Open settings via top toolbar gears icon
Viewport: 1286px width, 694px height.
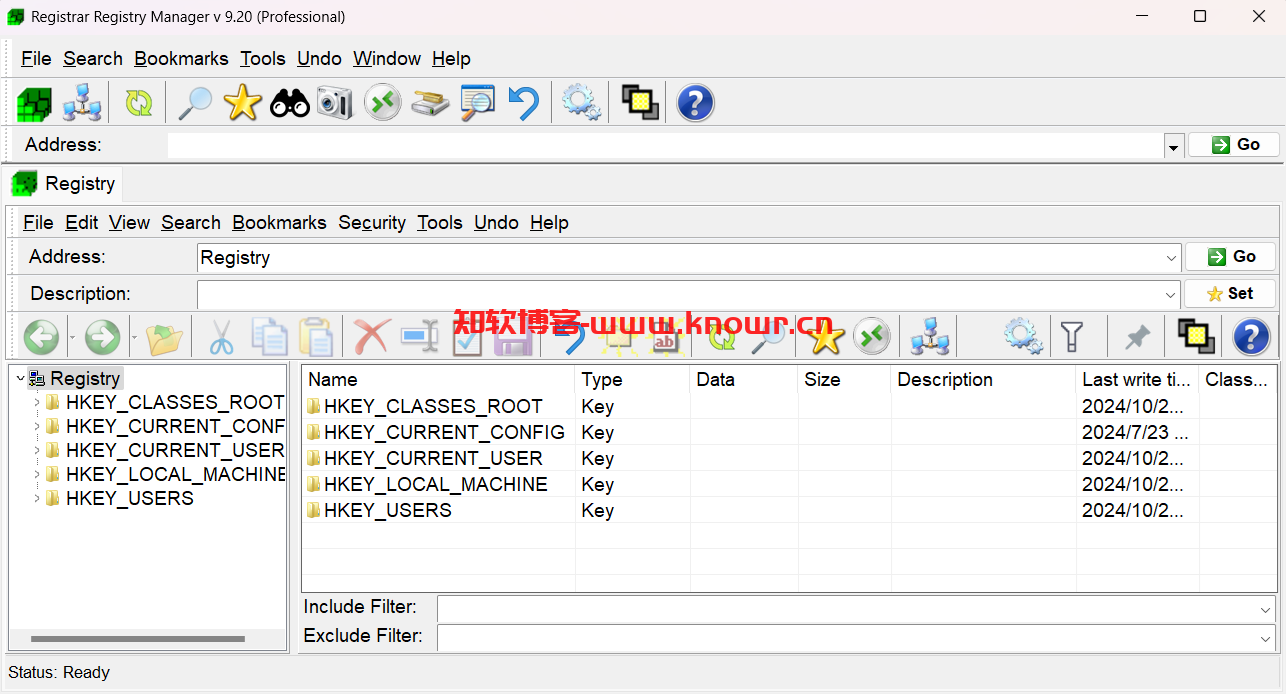[x=581, y=103]
